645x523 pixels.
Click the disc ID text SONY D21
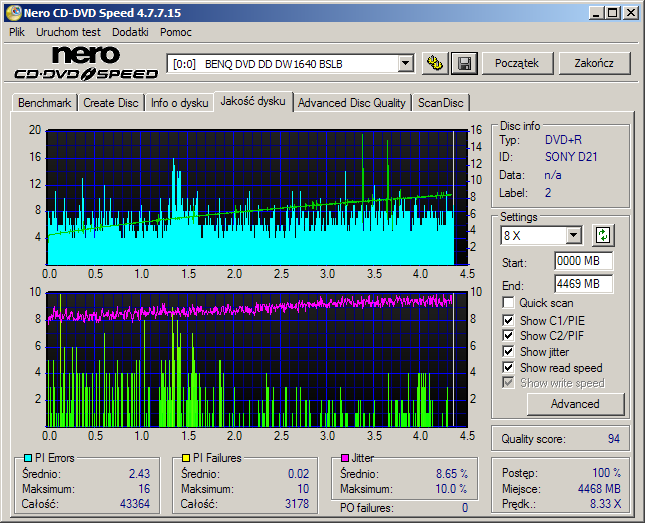coord(571,157)
